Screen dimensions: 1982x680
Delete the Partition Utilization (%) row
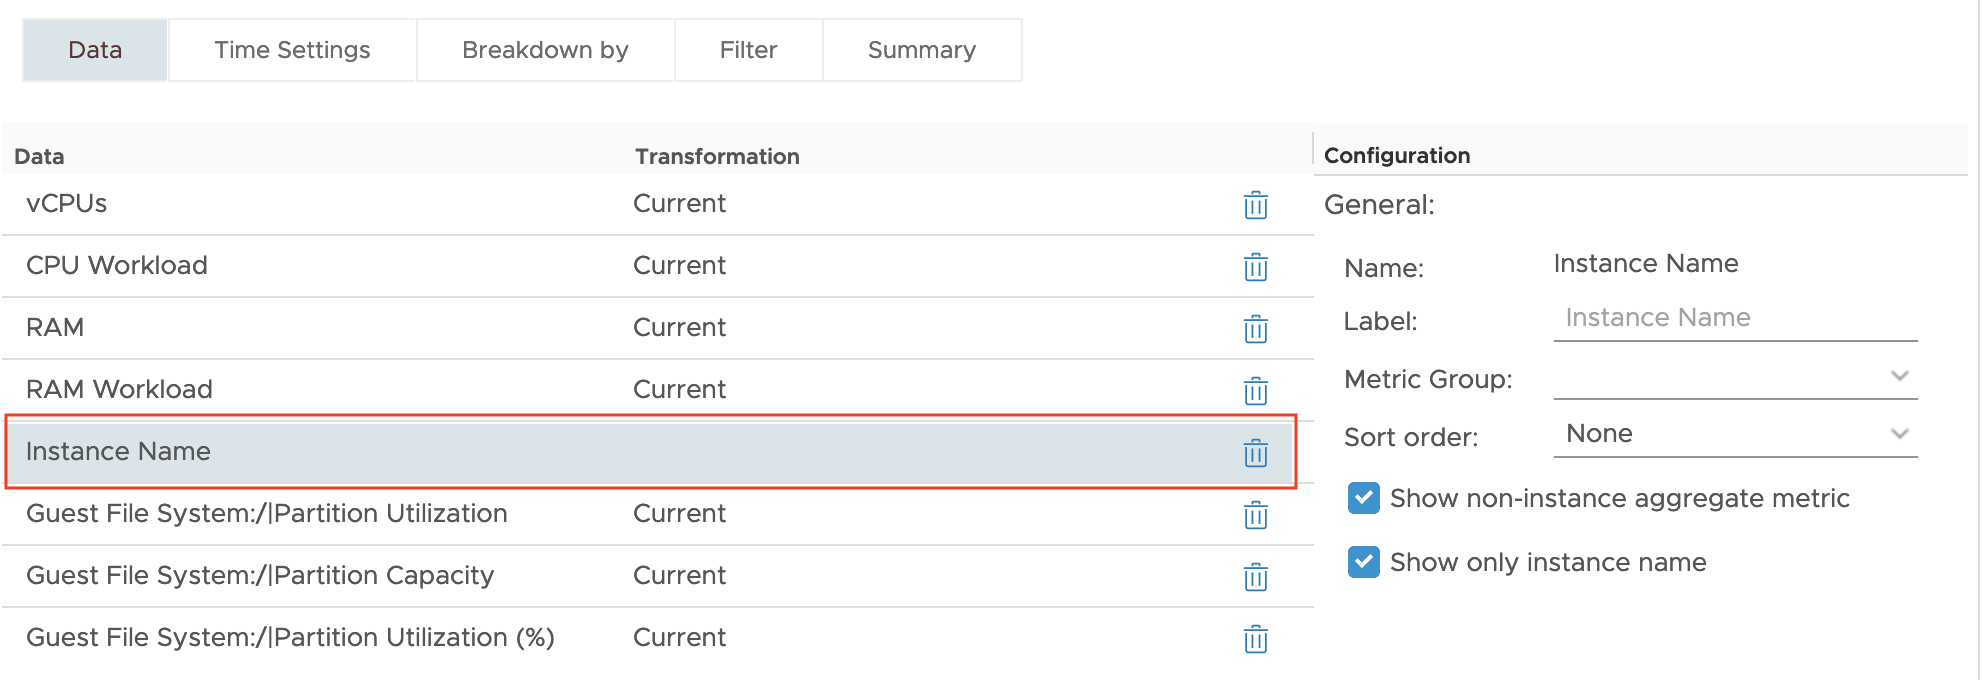[1255, 639]
